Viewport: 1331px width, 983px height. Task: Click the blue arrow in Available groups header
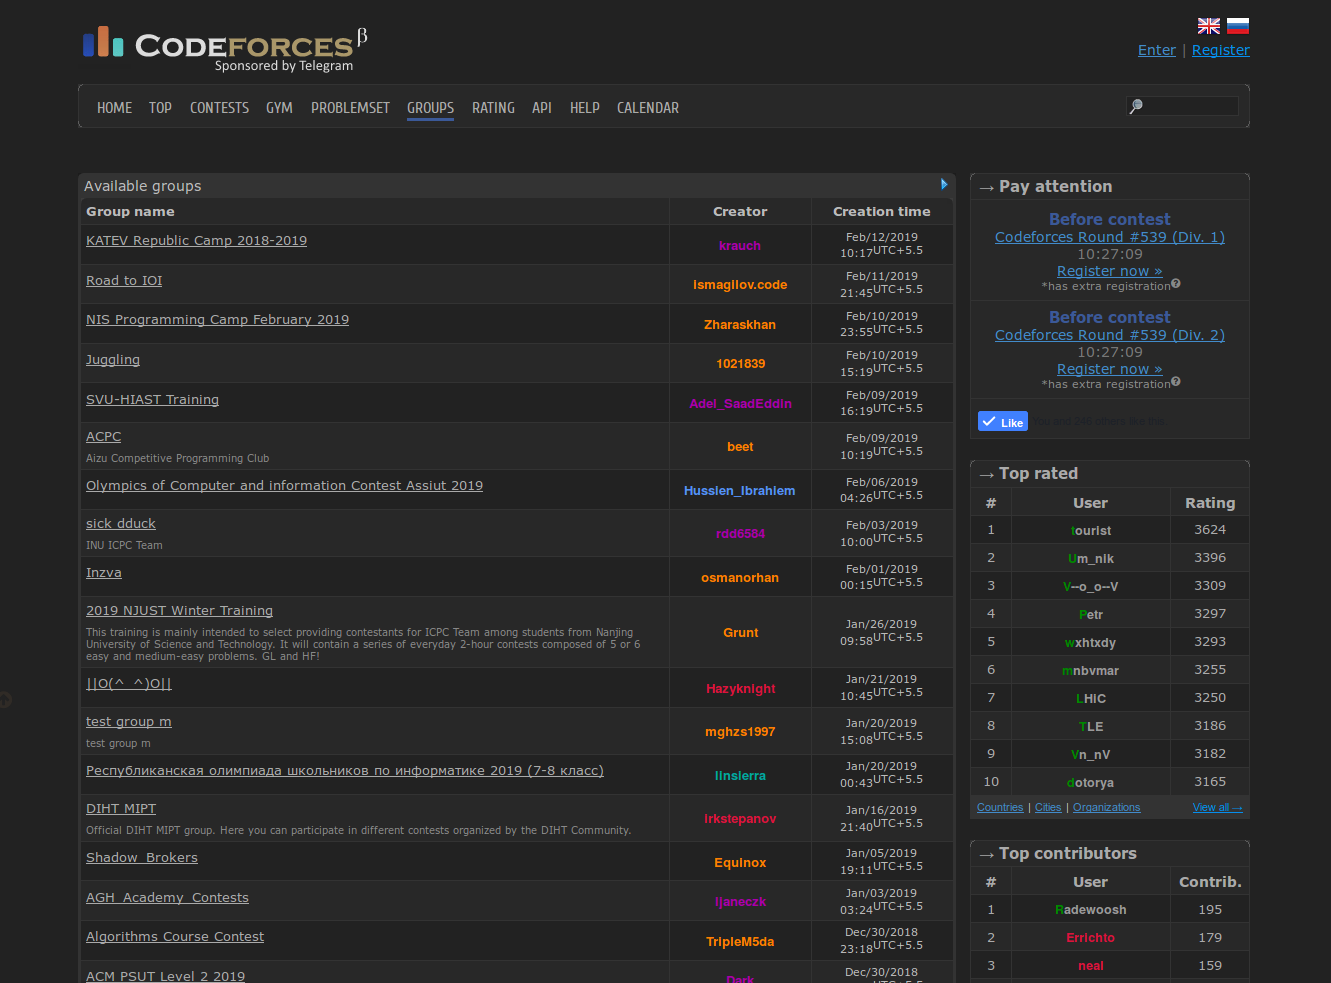click(x=943, y=184)
